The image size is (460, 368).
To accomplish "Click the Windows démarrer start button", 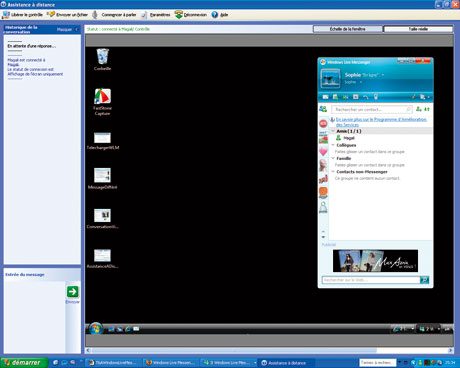I will coord(23,362).
